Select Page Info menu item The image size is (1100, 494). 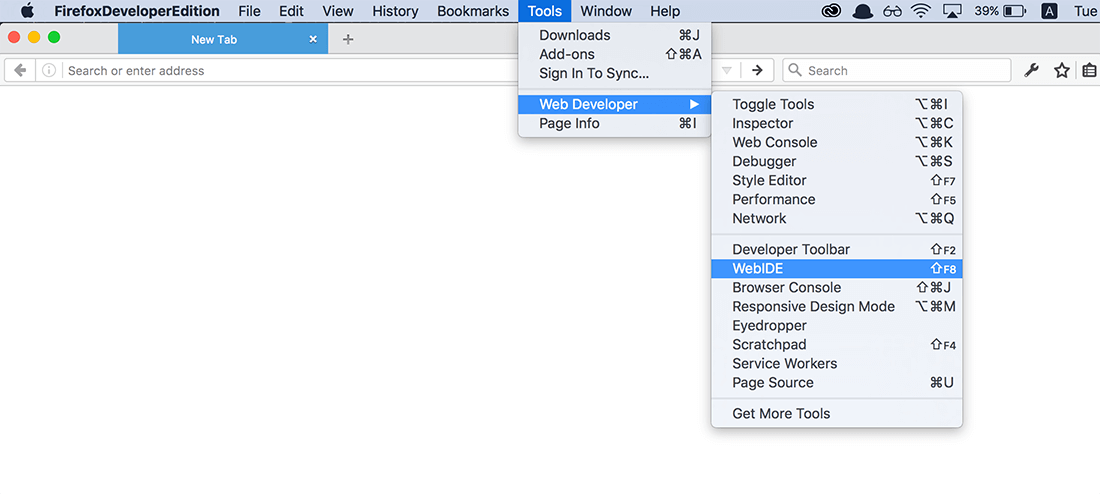tap(615, 124)
